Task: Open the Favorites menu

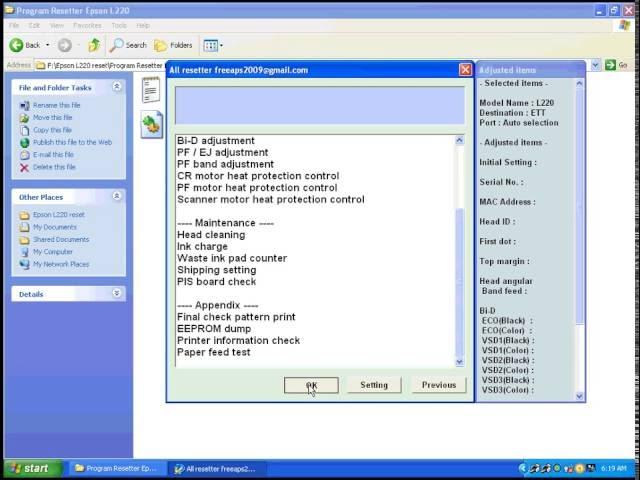Action: 87,25
